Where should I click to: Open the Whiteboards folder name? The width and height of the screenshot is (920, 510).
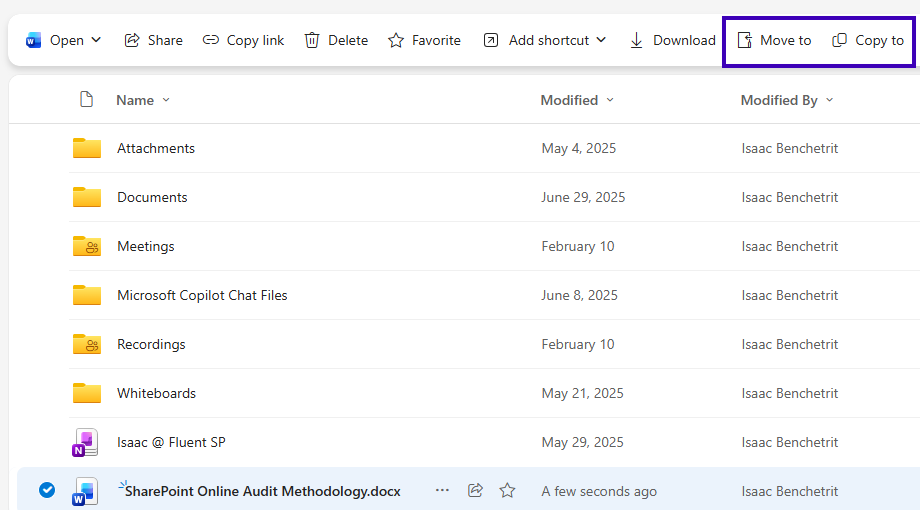coord(156,393)
